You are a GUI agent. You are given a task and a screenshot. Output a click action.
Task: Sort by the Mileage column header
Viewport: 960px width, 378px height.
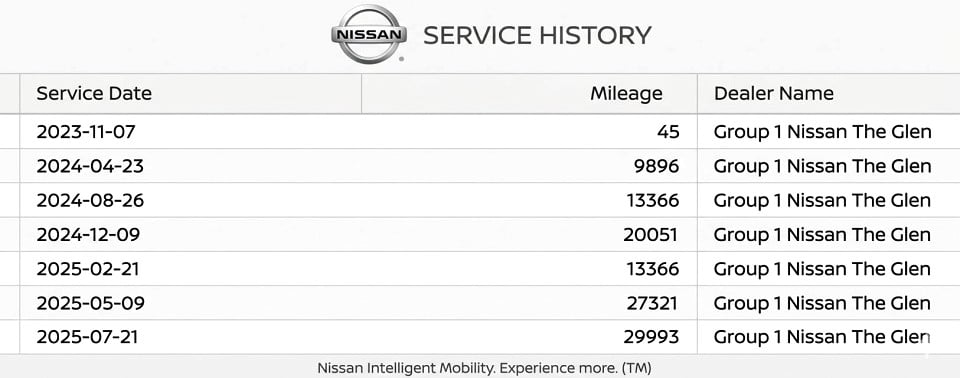coord(626,94)
